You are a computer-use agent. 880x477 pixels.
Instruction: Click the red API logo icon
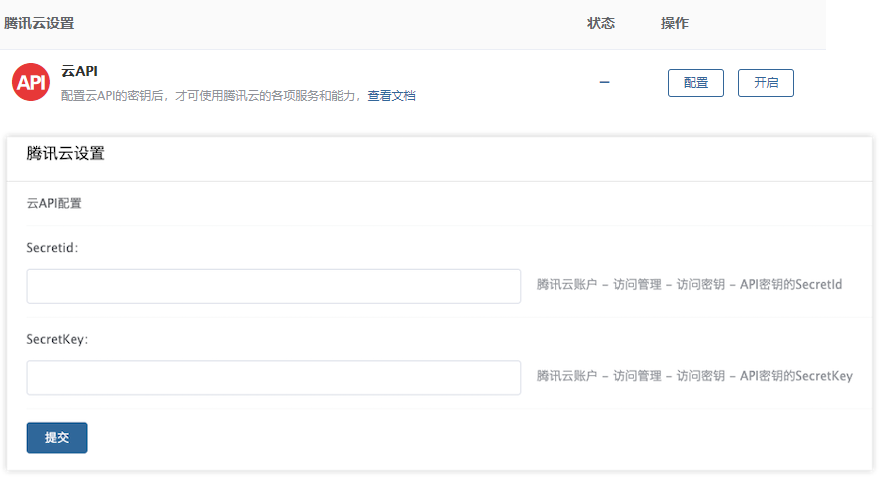coord(31,82)
